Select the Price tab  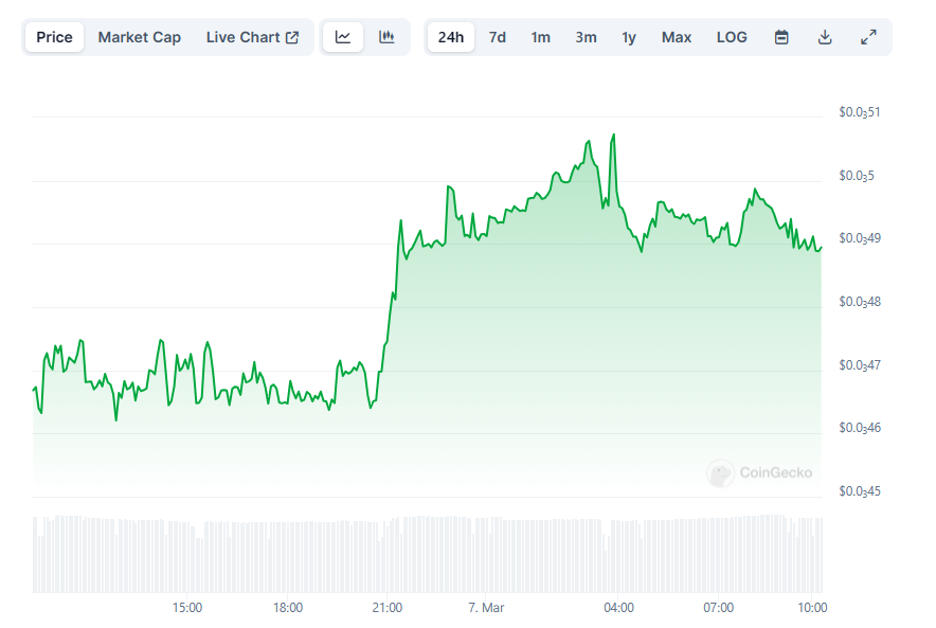click(x=54, y=37)
